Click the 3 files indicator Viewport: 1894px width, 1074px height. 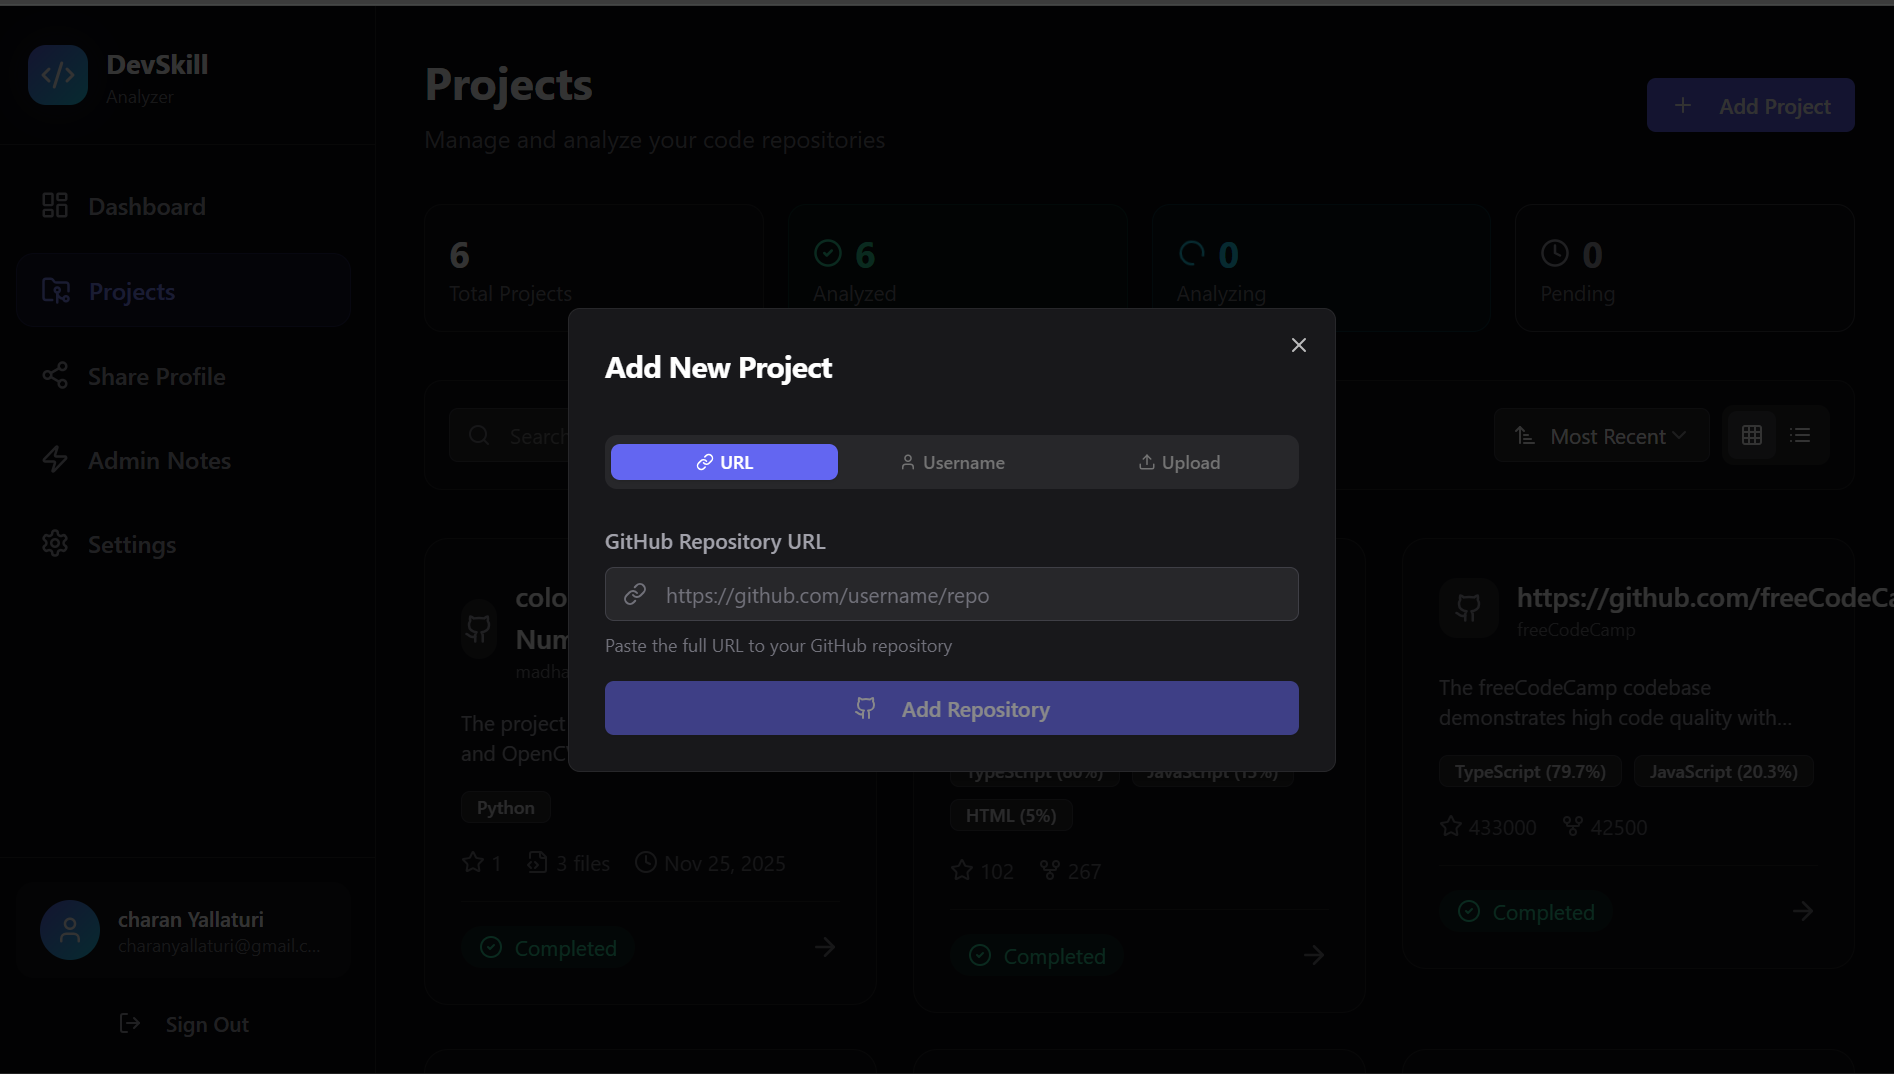coord(568,863)
